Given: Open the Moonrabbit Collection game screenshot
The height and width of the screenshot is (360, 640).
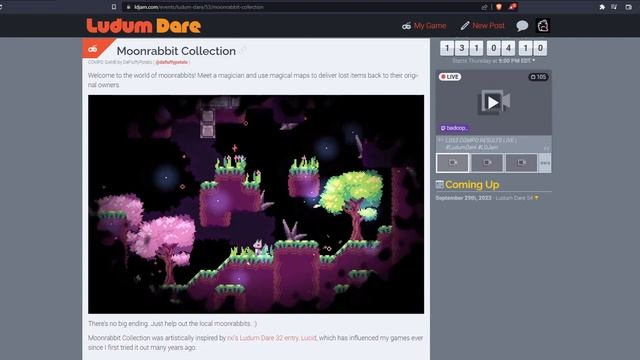Looking at the screenshot, I should pyautogui.click(x=256, y=204).
